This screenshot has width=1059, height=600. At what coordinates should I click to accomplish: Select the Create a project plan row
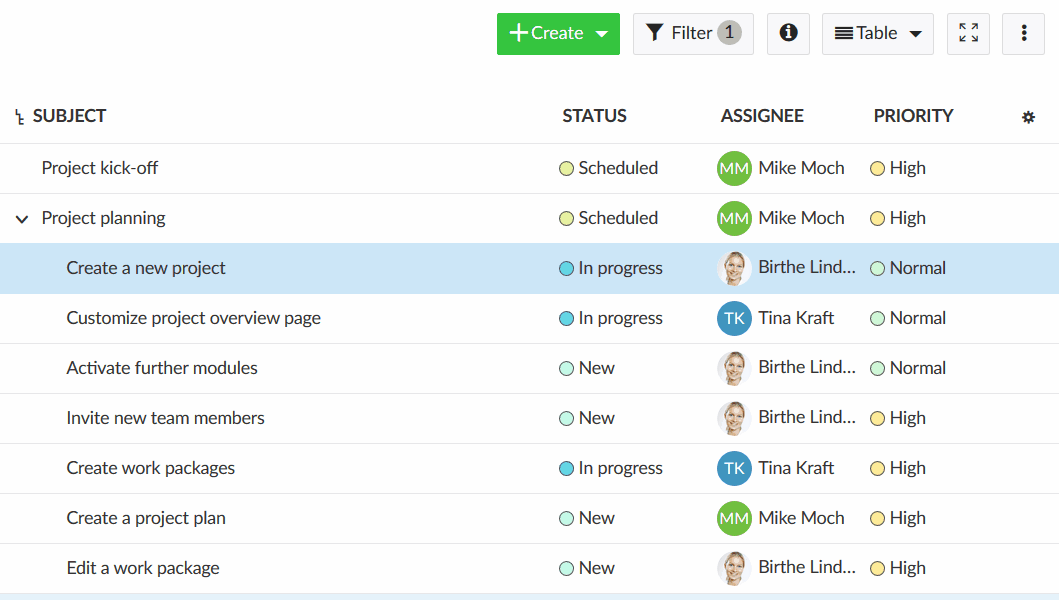click(530, 518)
